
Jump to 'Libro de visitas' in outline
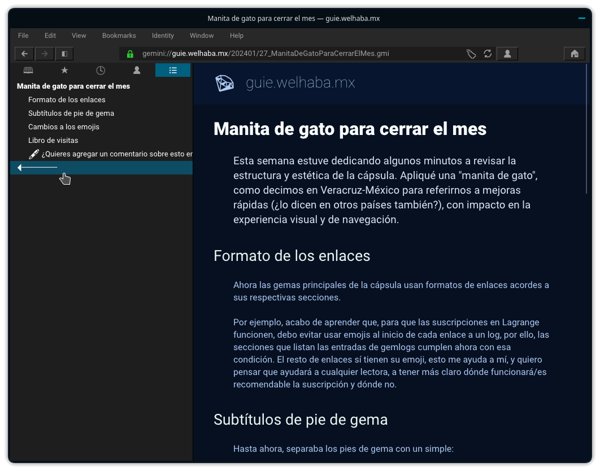click(x=52, y=140)
